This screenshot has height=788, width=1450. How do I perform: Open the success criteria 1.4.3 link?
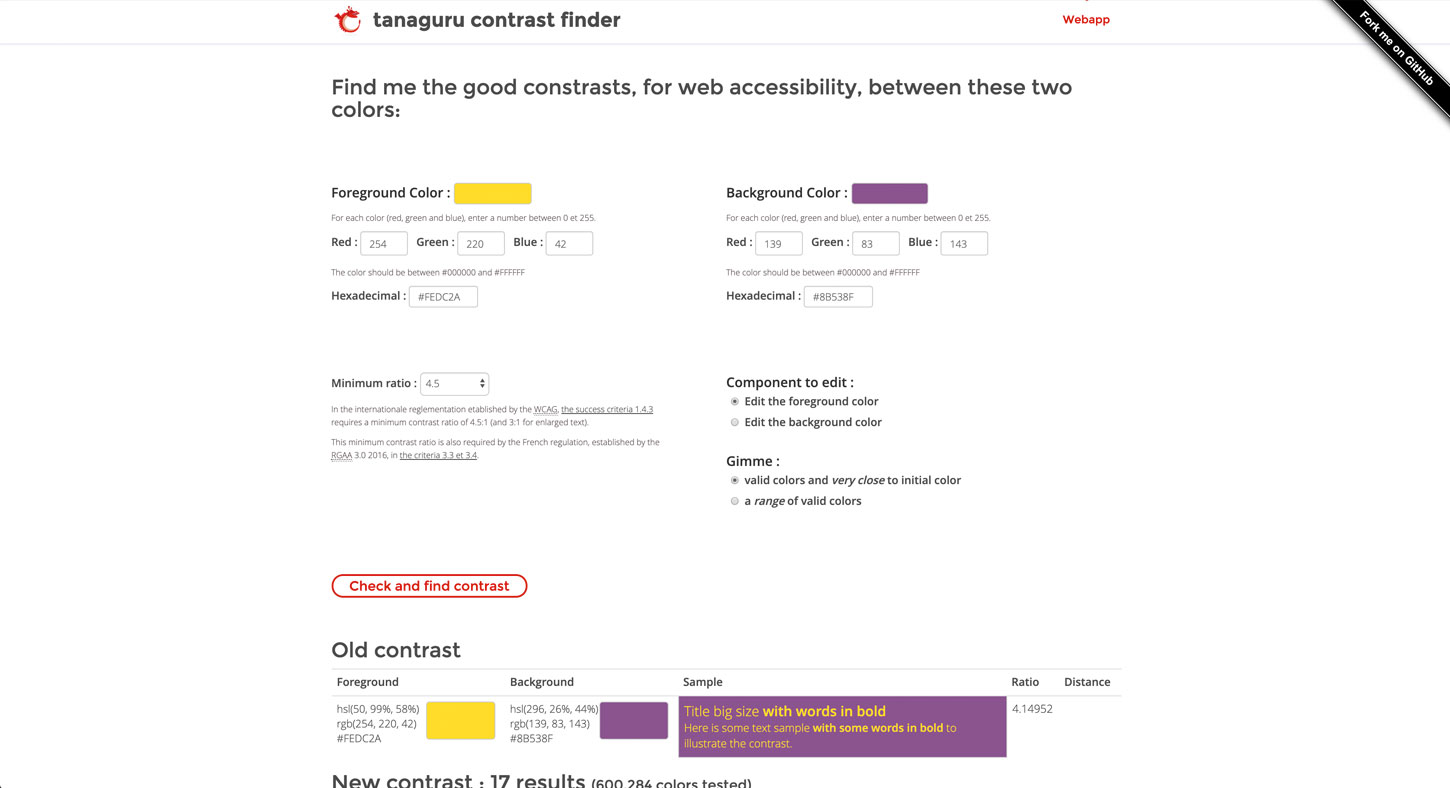pos(607,409)
